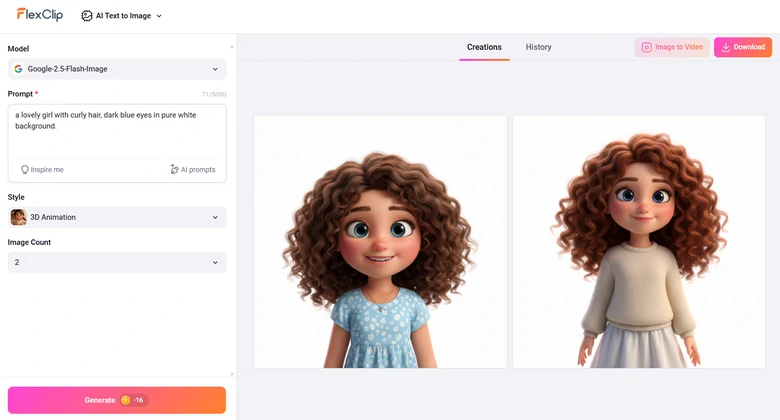The image size is (780, 420).
Task: Click the Google logo in Model field
Action: [18, 69]
